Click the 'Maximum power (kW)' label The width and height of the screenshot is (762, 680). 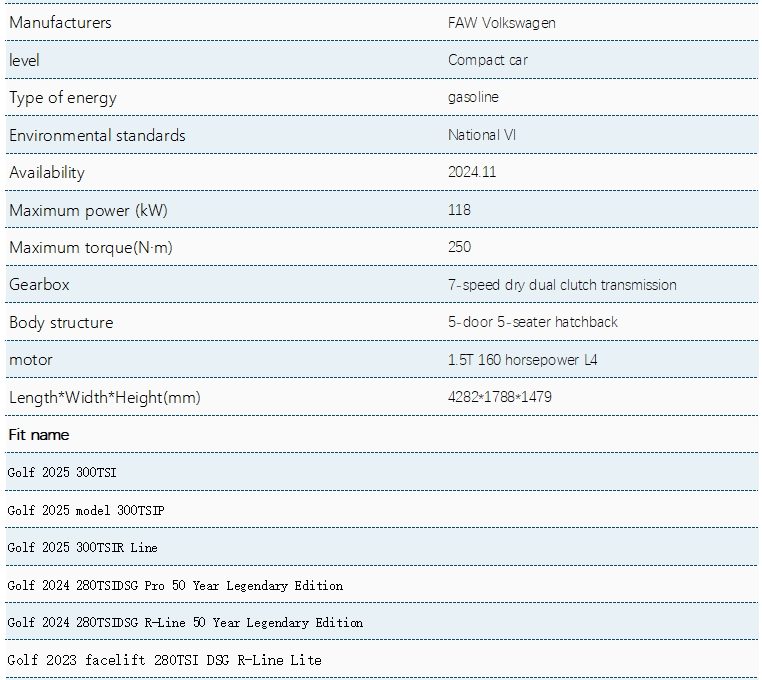click(x=88, y=210)
